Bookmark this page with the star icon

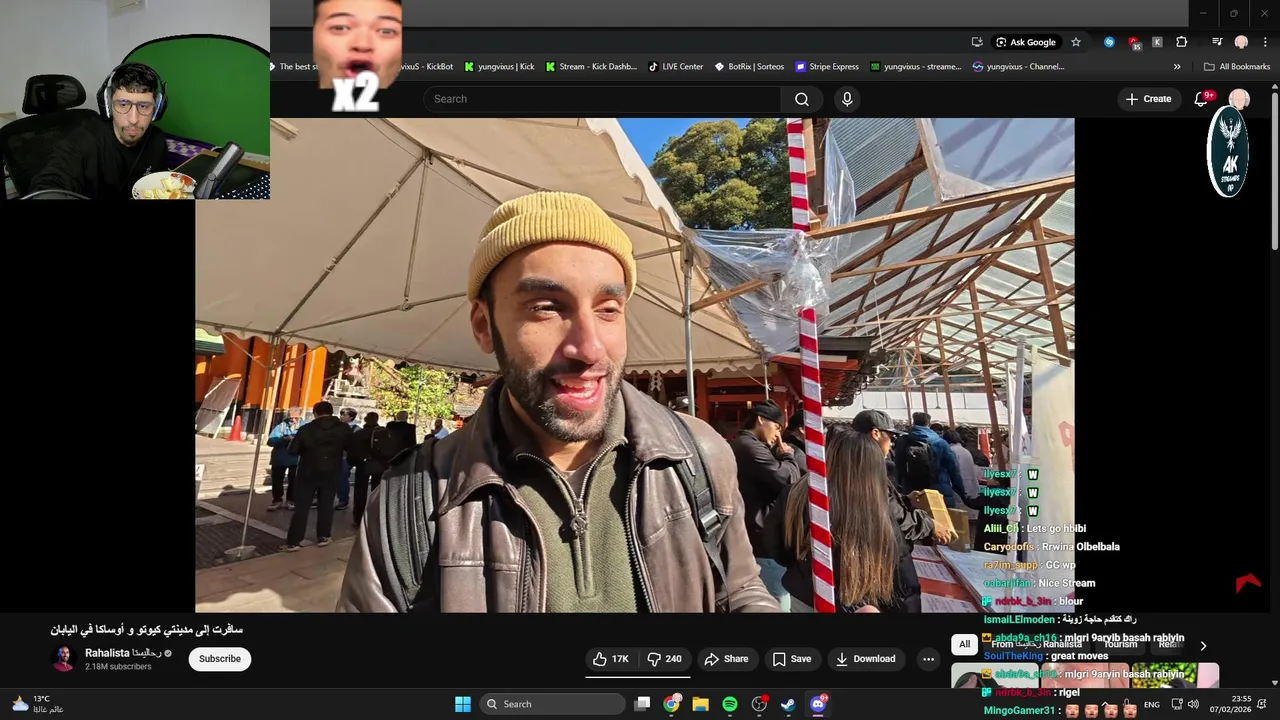(1076, 42)
